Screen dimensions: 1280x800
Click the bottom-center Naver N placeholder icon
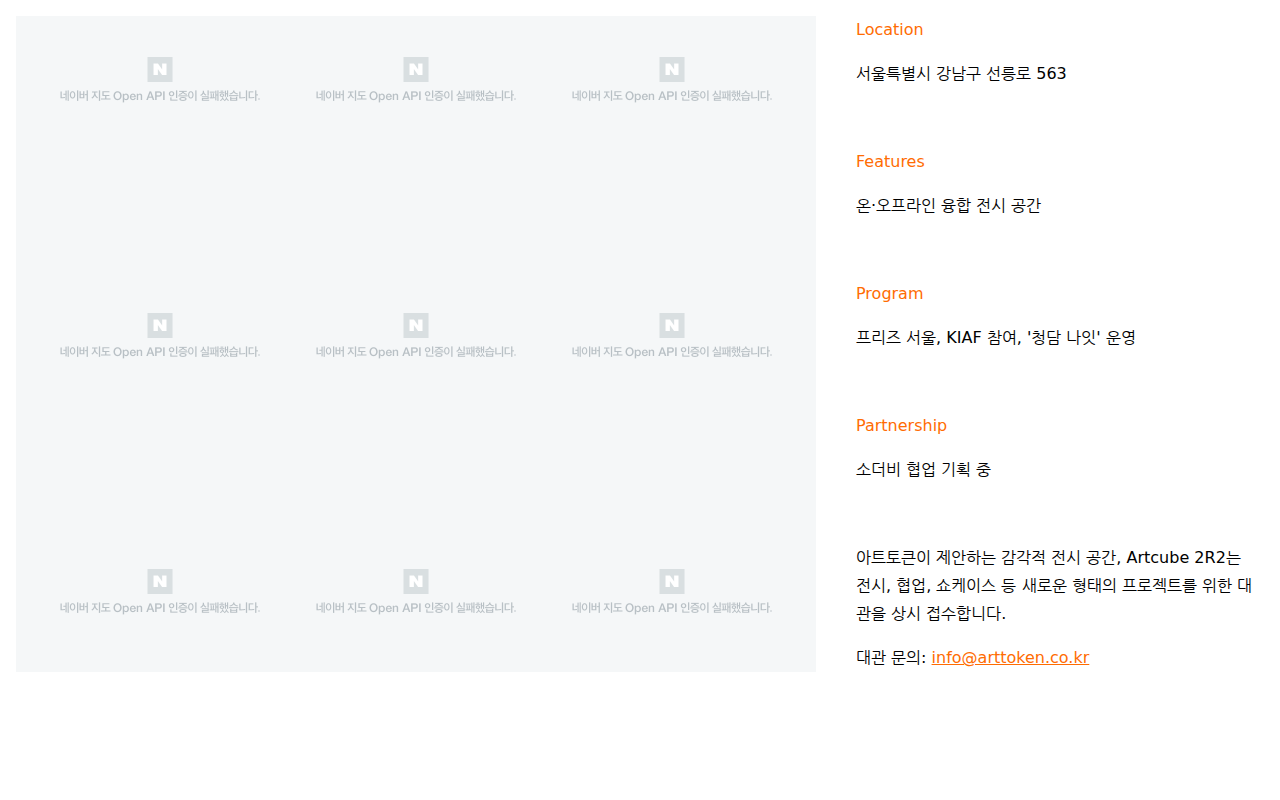[x=416, y=581]
